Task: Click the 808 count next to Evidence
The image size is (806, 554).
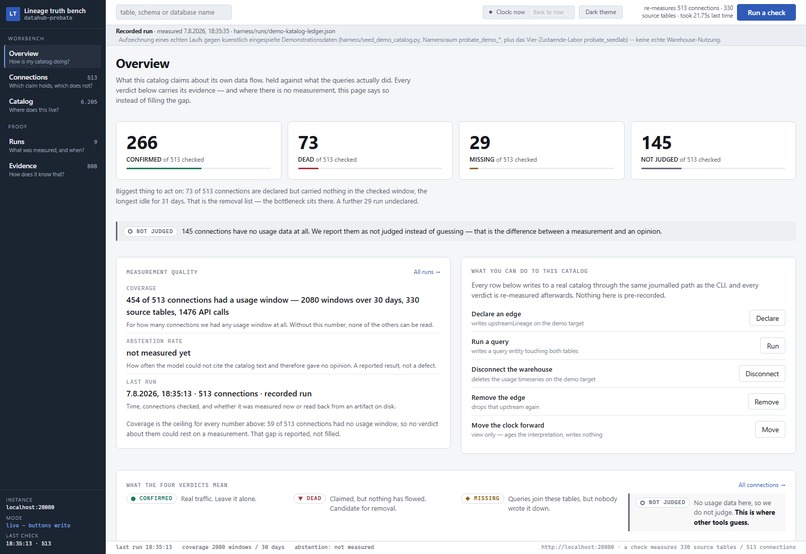Action: pos(92,166)
